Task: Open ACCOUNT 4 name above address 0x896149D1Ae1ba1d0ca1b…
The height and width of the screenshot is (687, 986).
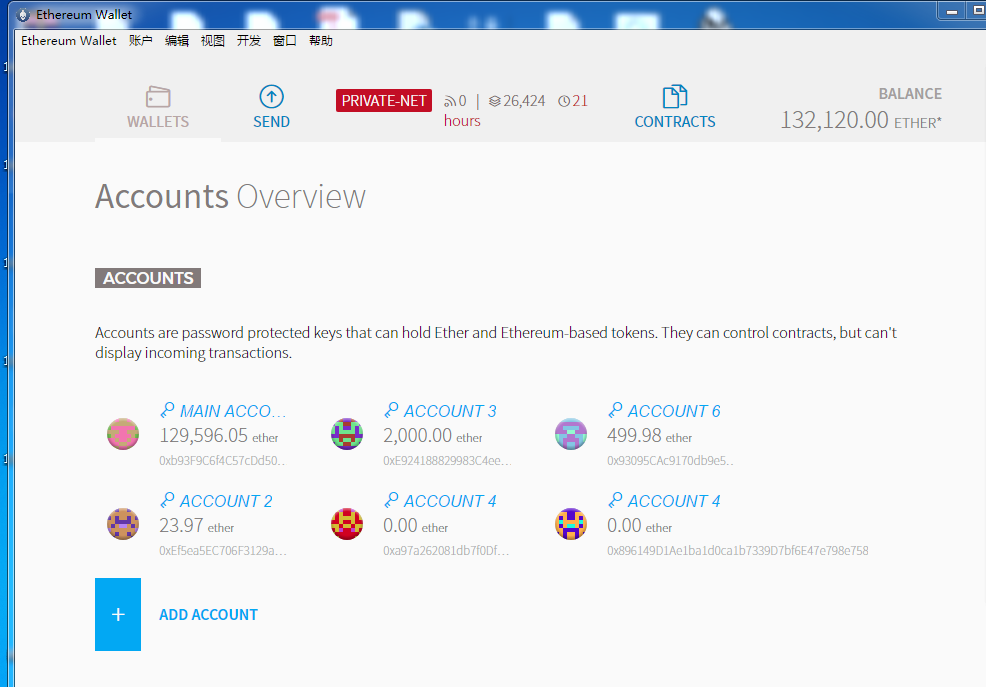Action: point(673,501)
